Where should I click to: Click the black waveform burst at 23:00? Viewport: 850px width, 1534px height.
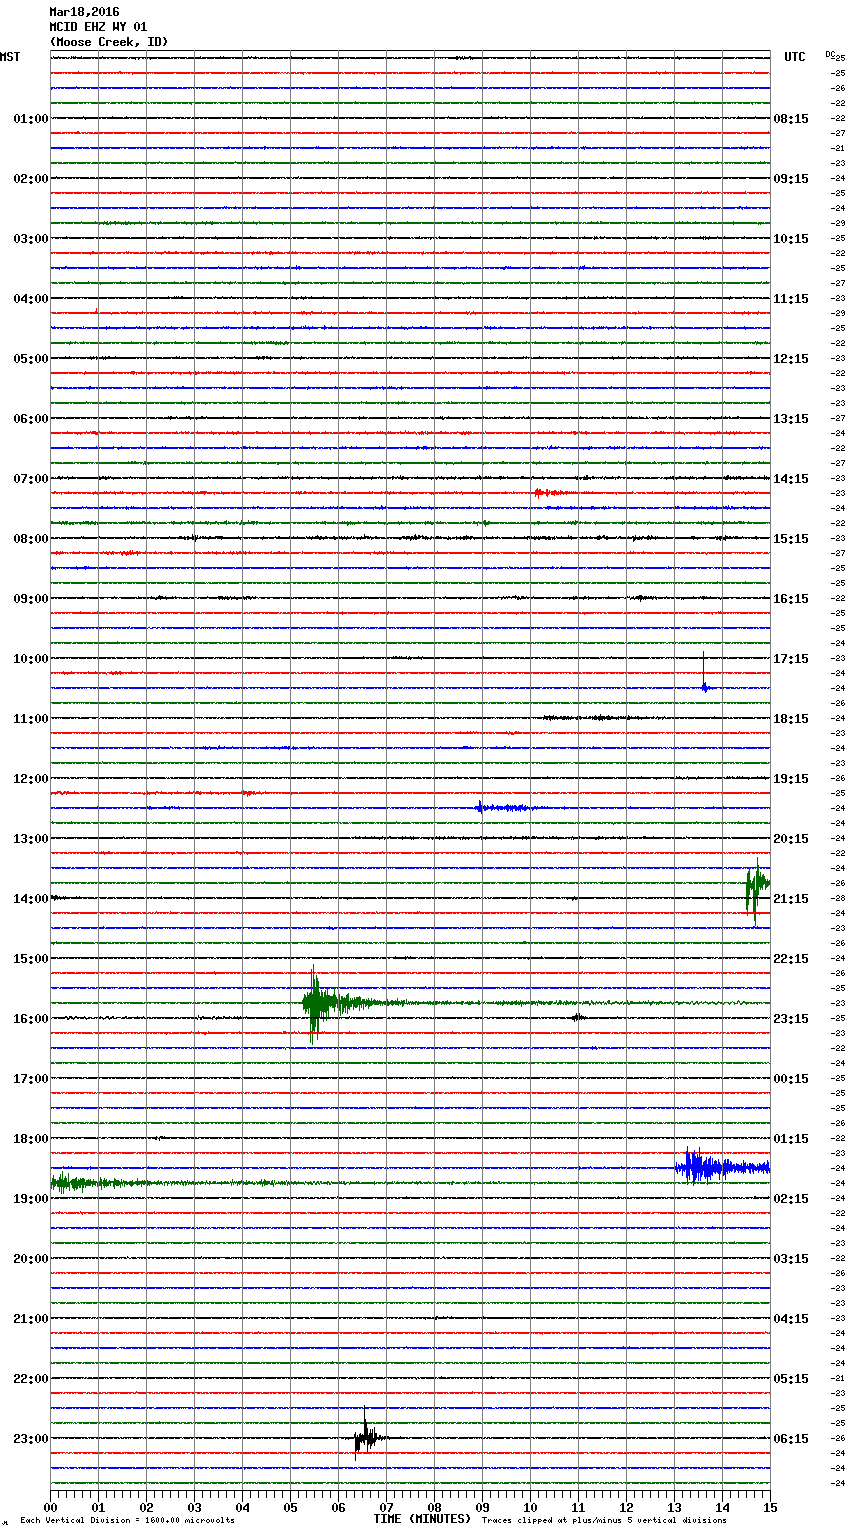[366, 1438]
